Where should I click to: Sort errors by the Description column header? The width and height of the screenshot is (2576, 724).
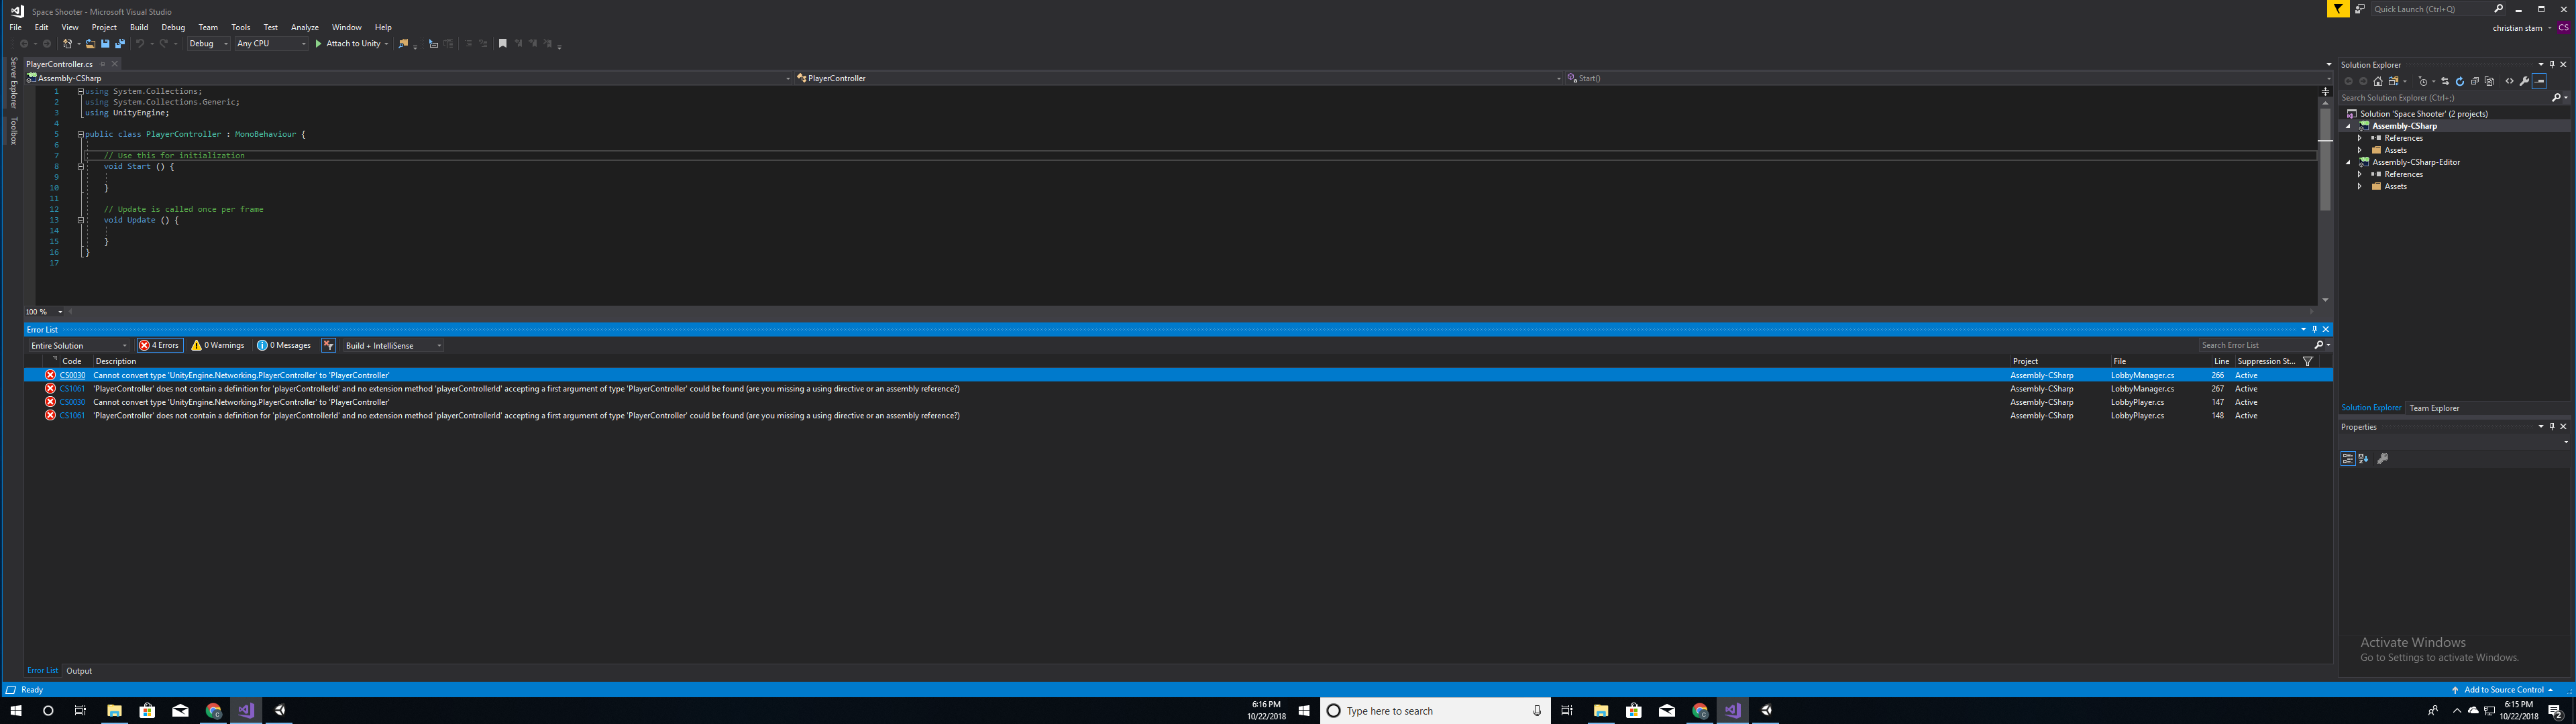(116, 361)
